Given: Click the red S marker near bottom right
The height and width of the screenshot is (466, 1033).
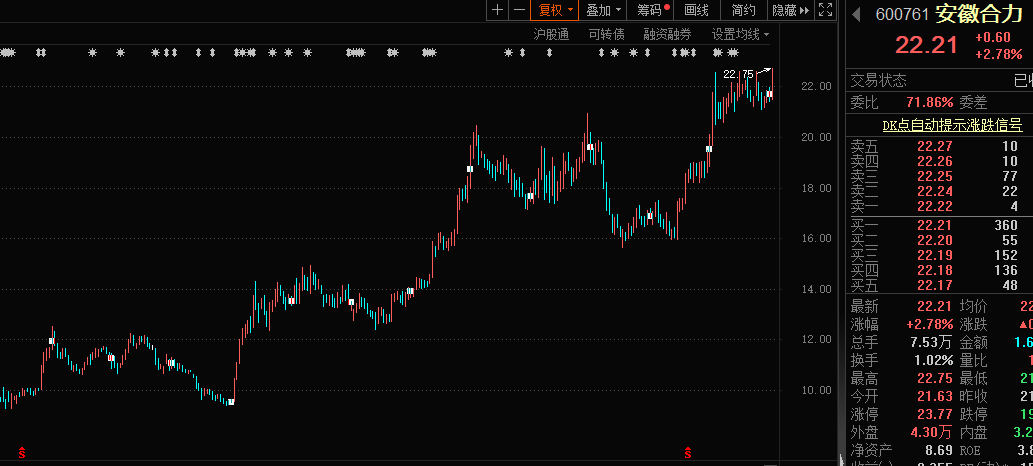Looking at the screenshot, I should click(688, 454).
